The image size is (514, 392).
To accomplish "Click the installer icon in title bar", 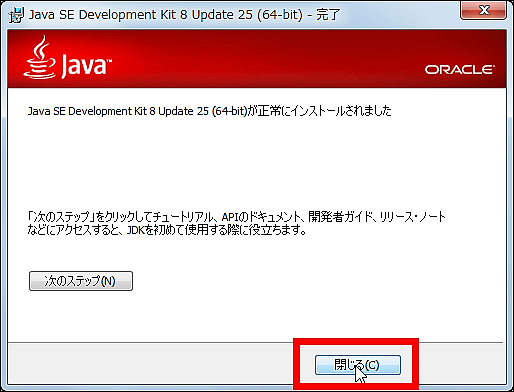I will (x=16, y=15).
